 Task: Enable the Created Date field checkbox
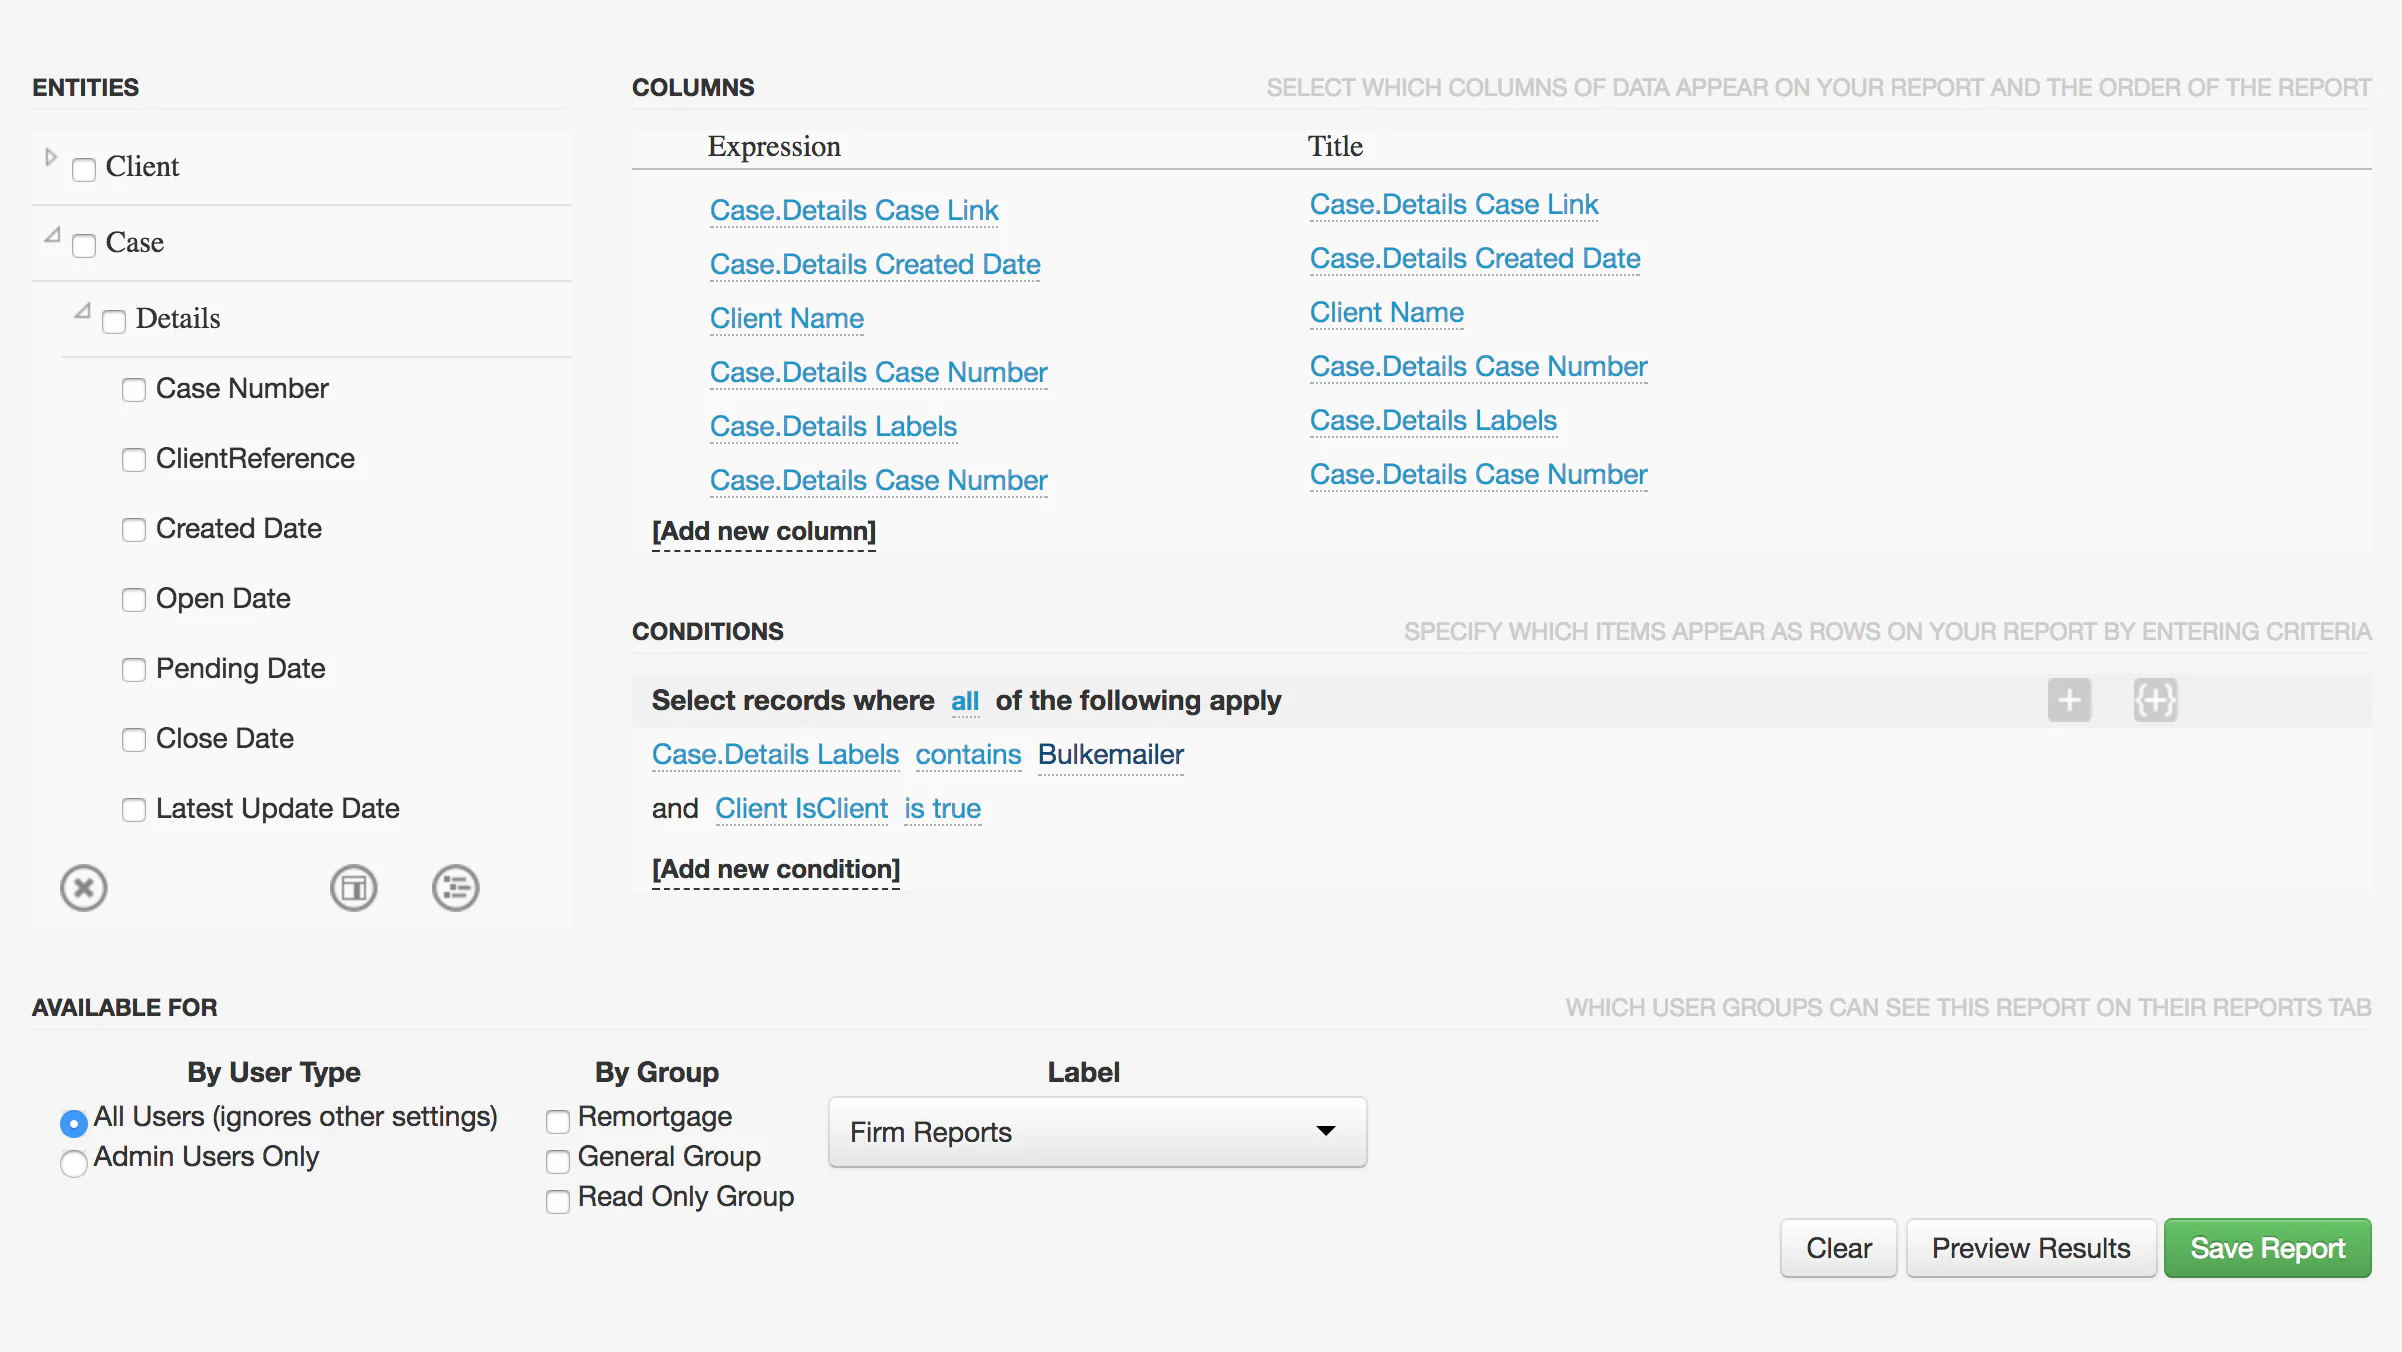[134, 530]
